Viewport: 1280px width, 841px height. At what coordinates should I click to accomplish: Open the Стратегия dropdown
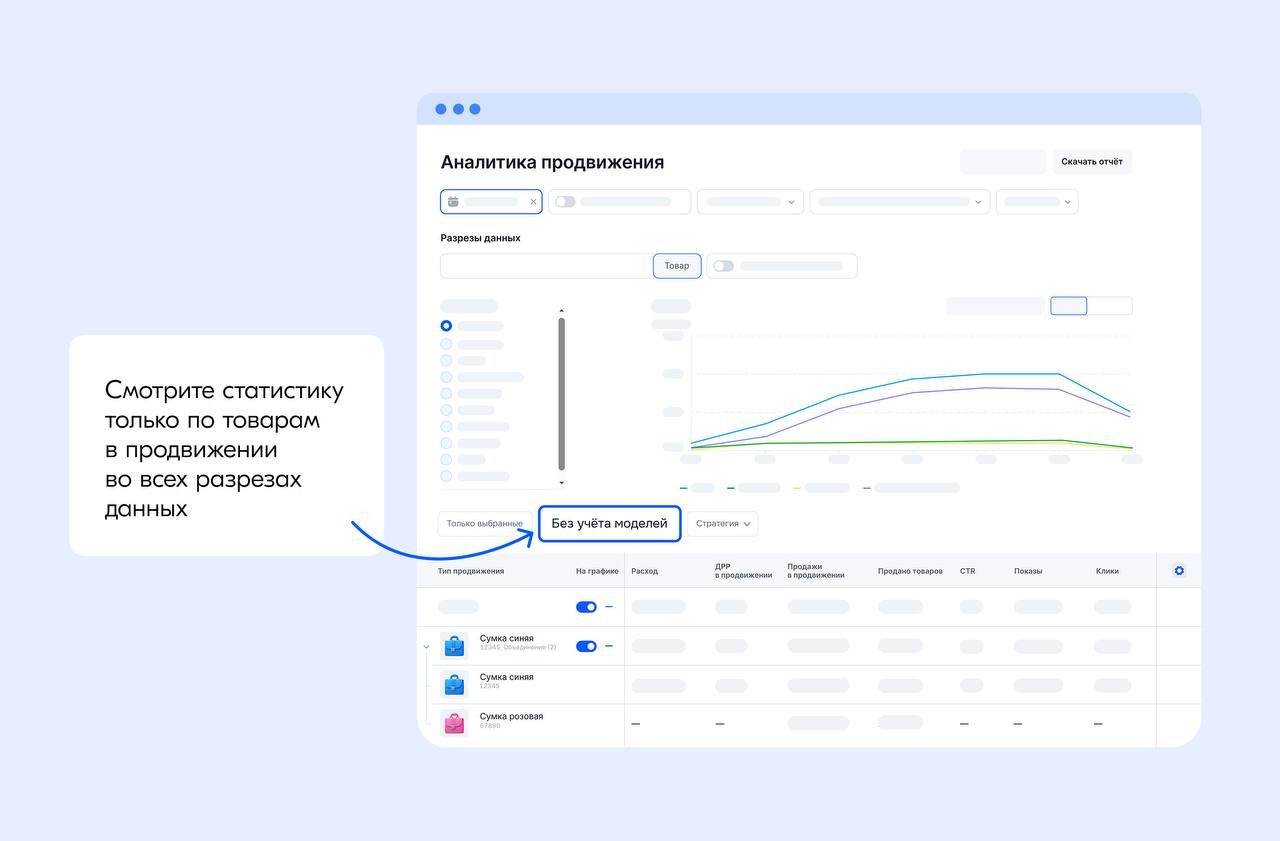coord(722,524)
